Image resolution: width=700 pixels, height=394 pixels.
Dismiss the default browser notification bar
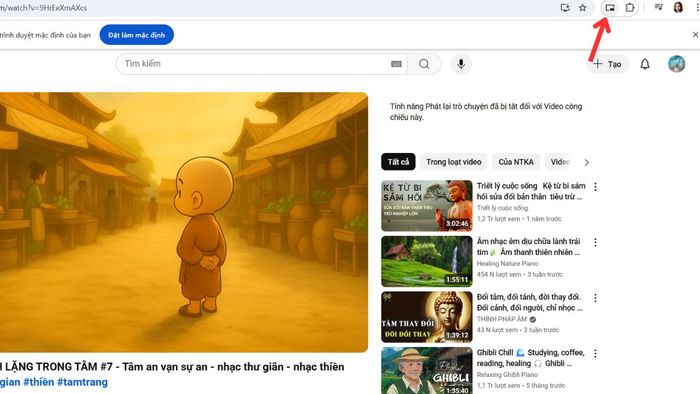[695, 34]
